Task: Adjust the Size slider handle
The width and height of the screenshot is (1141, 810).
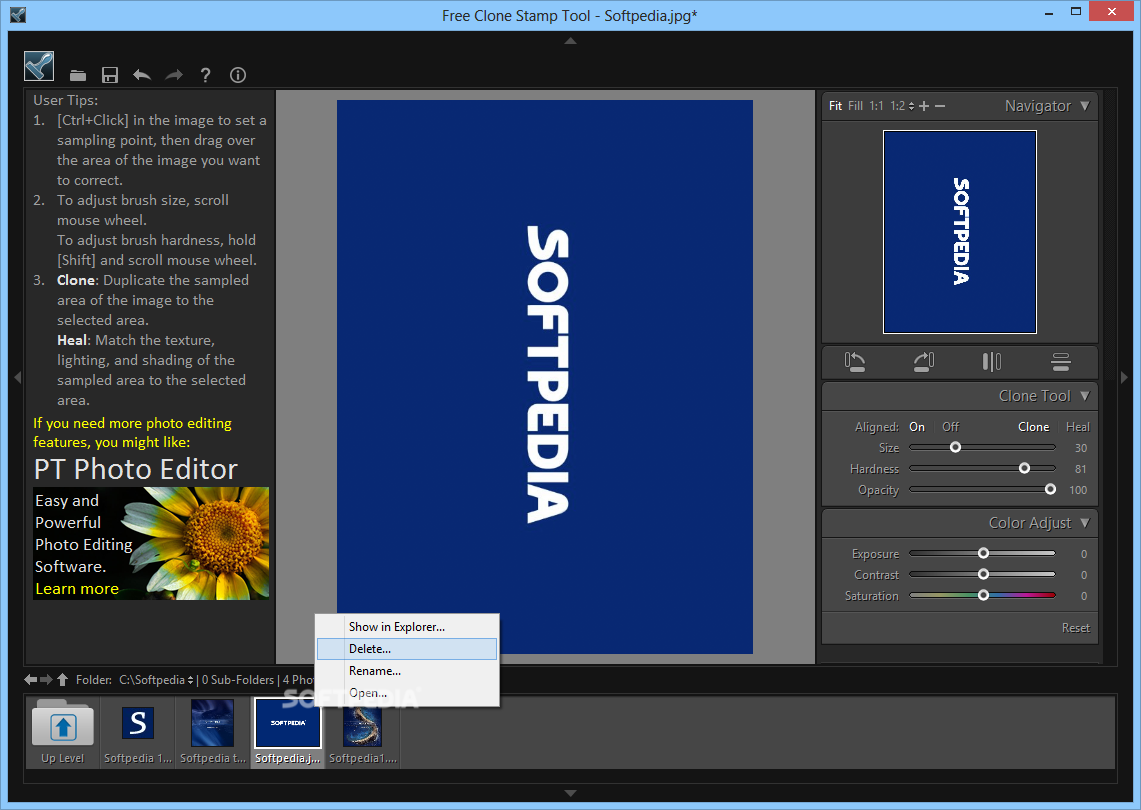Action: 955,448
